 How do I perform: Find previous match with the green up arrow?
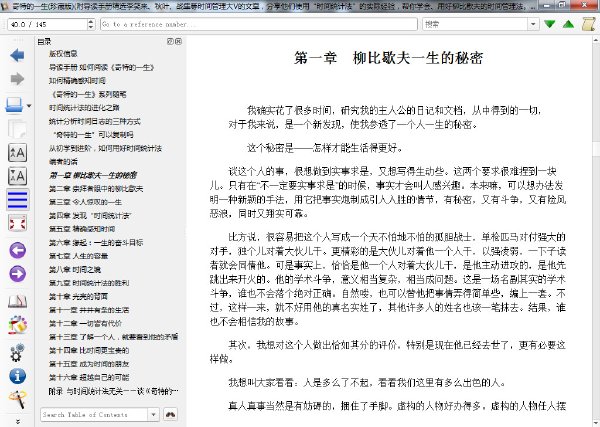569,24
